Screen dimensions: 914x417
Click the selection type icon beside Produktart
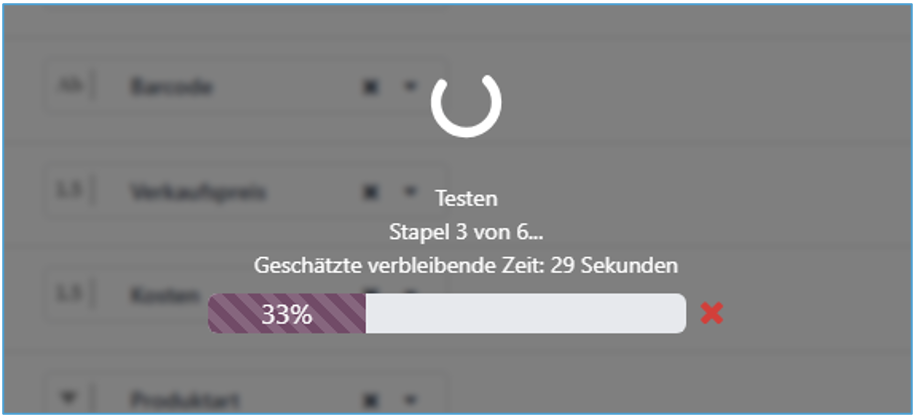pos(68,399)
